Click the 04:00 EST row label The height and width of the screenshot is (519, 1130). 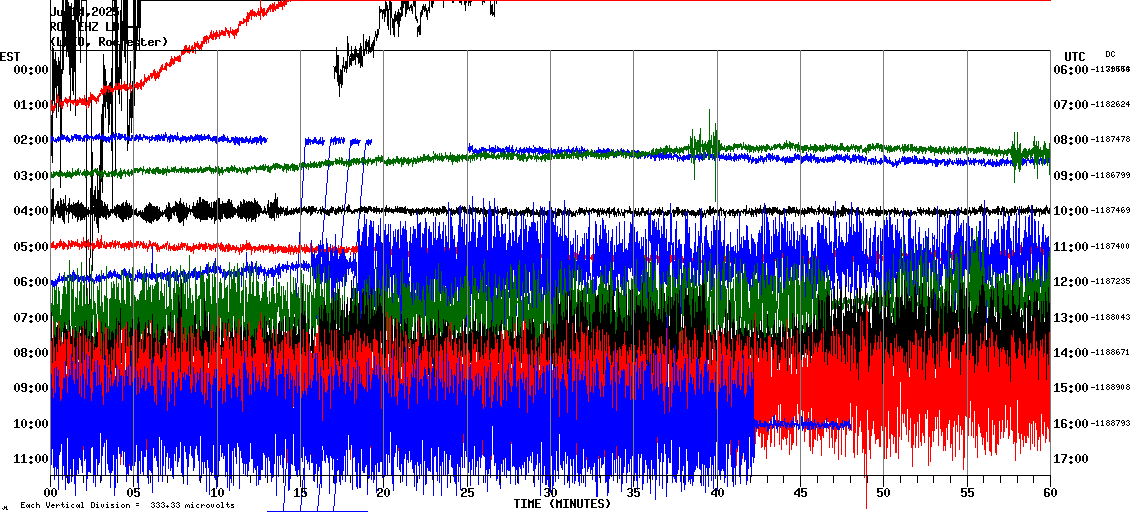click(30, 211)
